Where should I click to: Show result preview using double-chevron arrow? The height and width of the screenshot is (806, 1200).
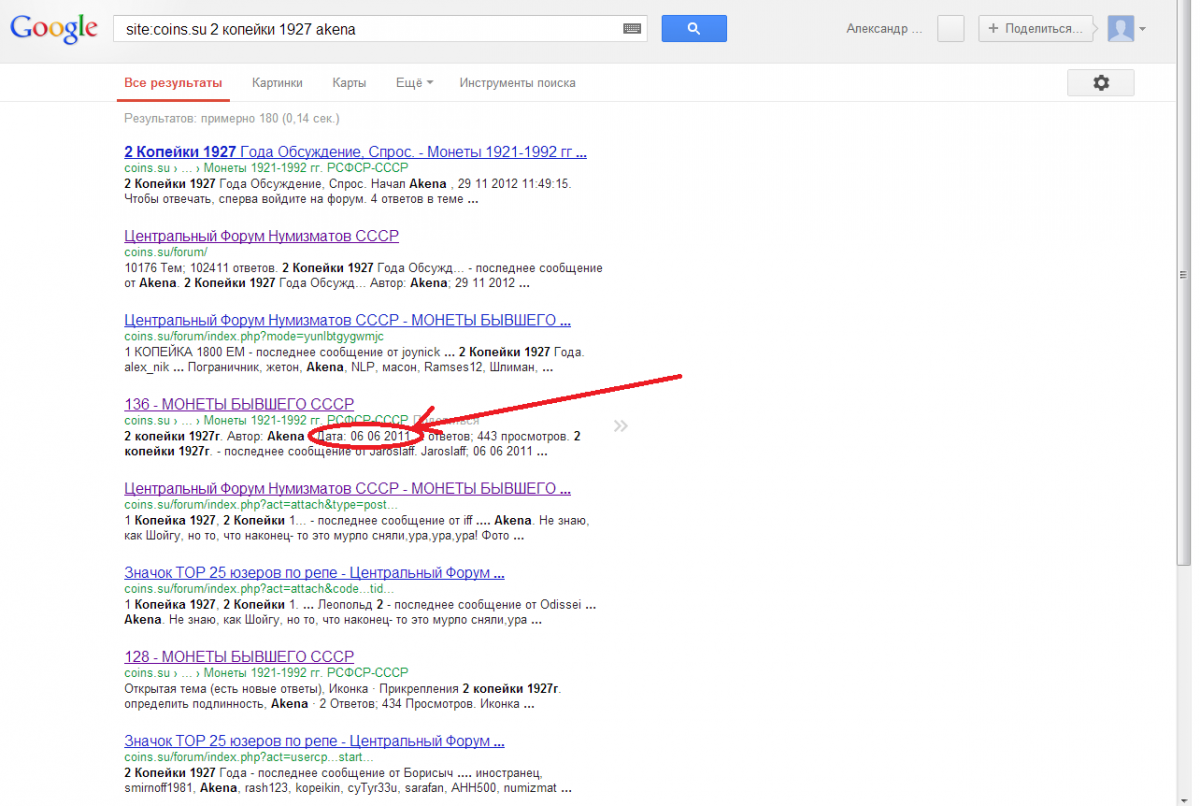tap(621, 426)
